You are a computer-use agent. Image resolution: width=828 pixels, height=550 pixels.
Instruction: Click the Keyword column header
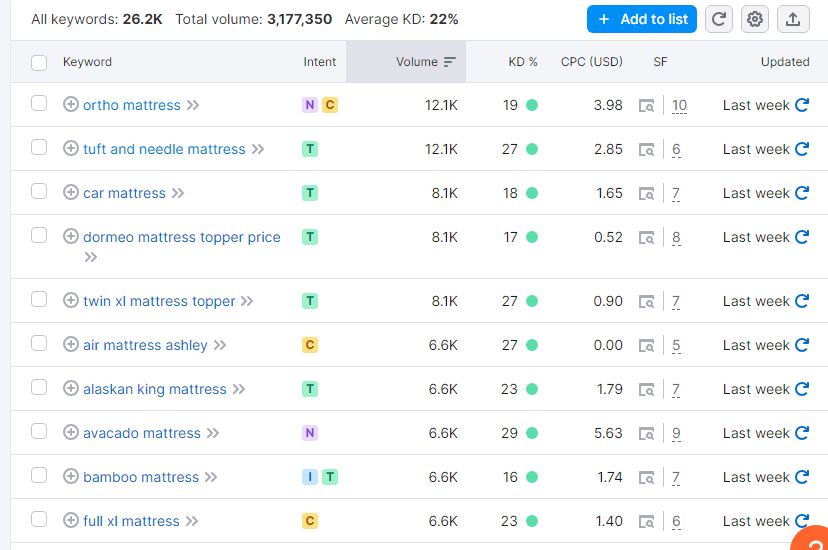point(87,62)
